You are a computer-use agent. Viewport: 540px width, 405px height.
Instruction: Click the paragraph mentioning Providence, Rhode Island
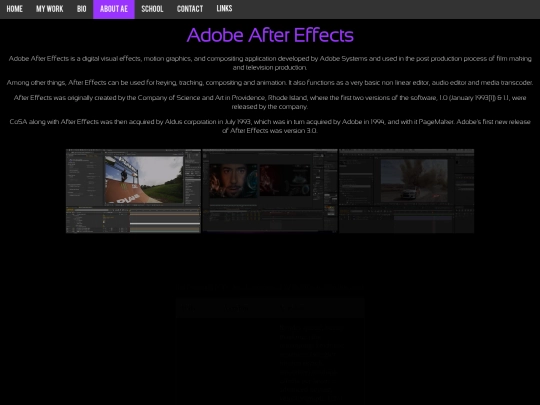270,102
